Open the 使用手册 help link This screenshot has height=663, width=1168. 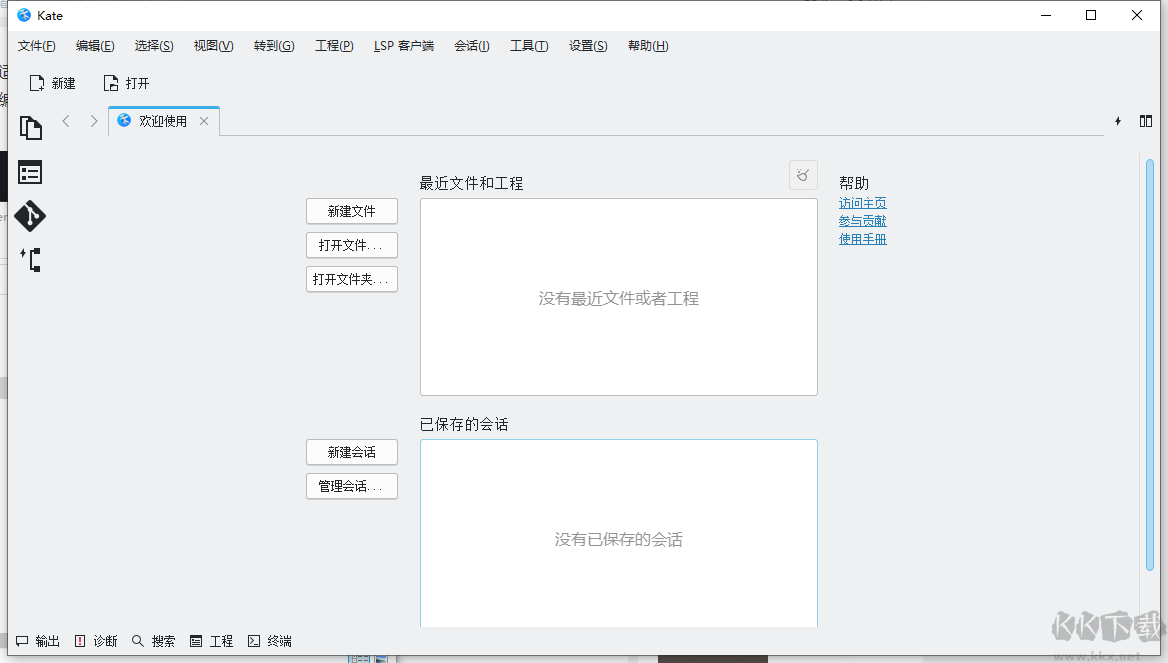pos(862,239)
